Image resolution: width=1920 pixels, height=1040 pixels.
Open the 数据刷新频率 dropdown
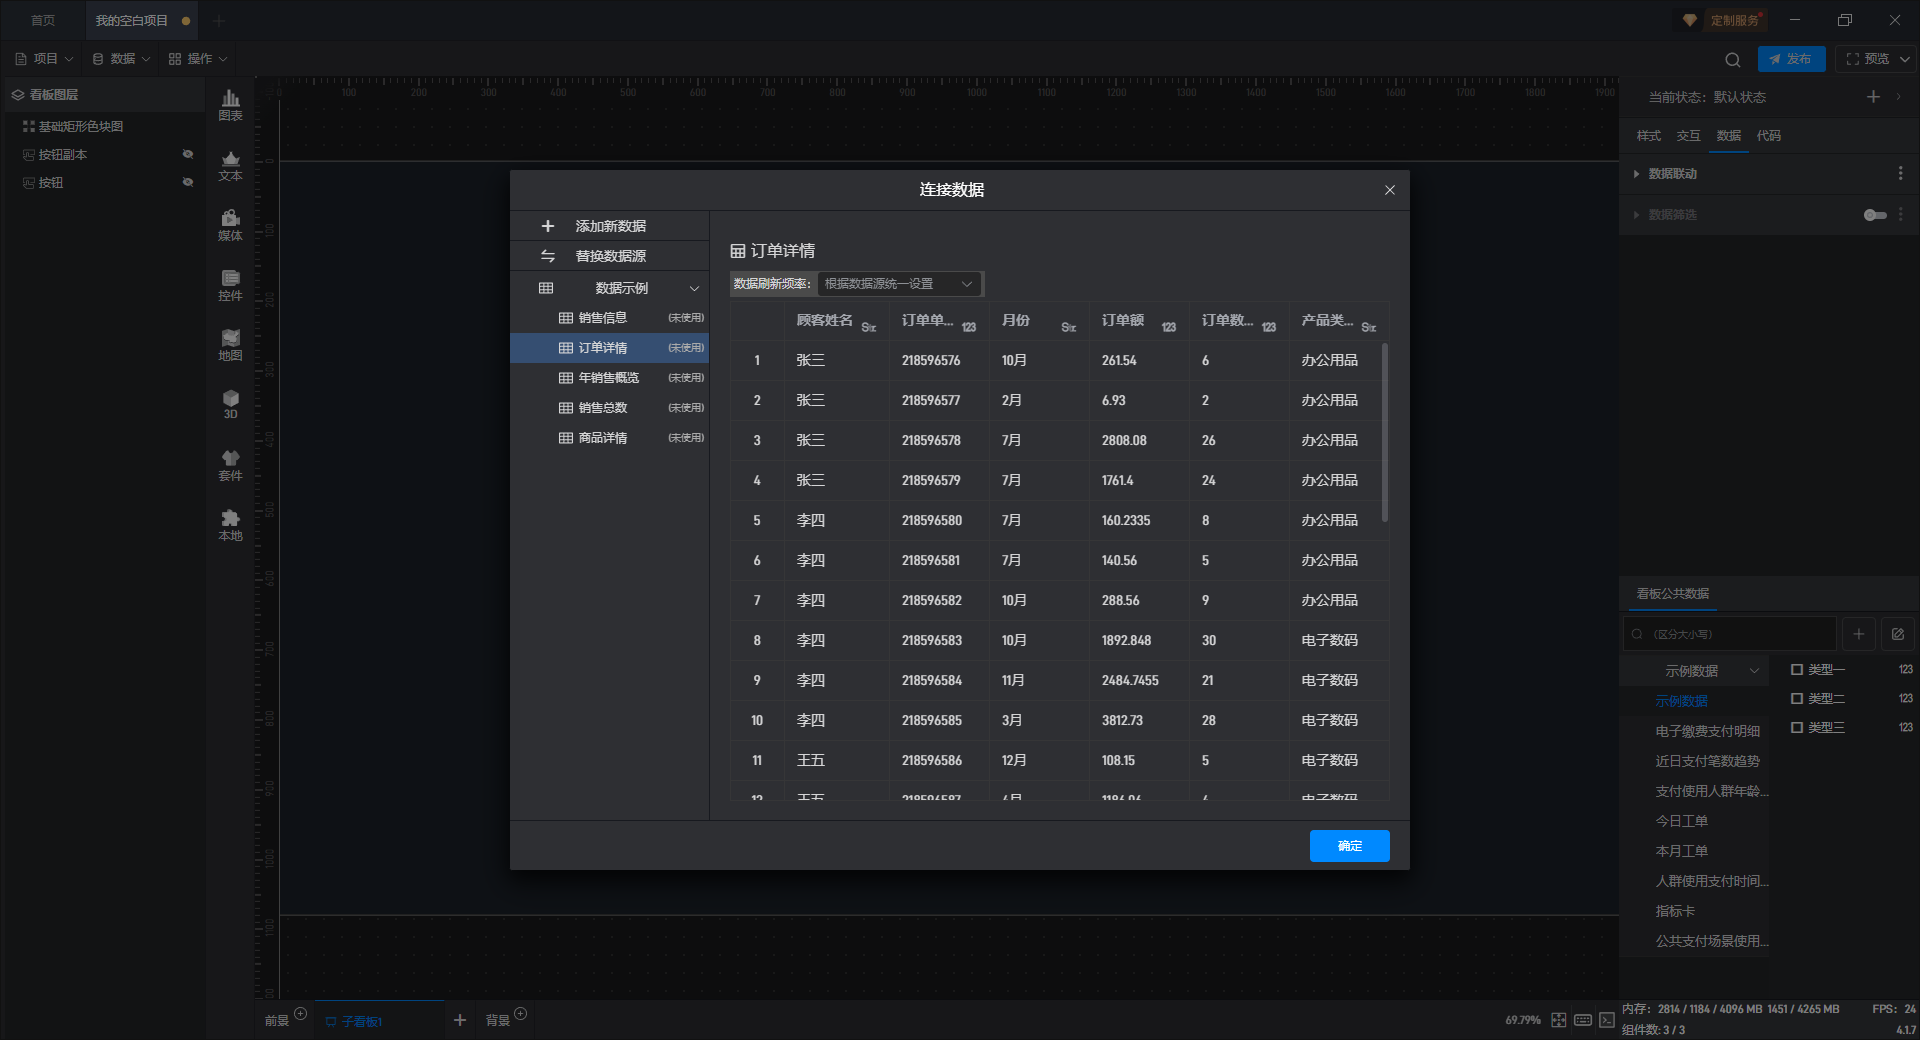click(898, 284)
